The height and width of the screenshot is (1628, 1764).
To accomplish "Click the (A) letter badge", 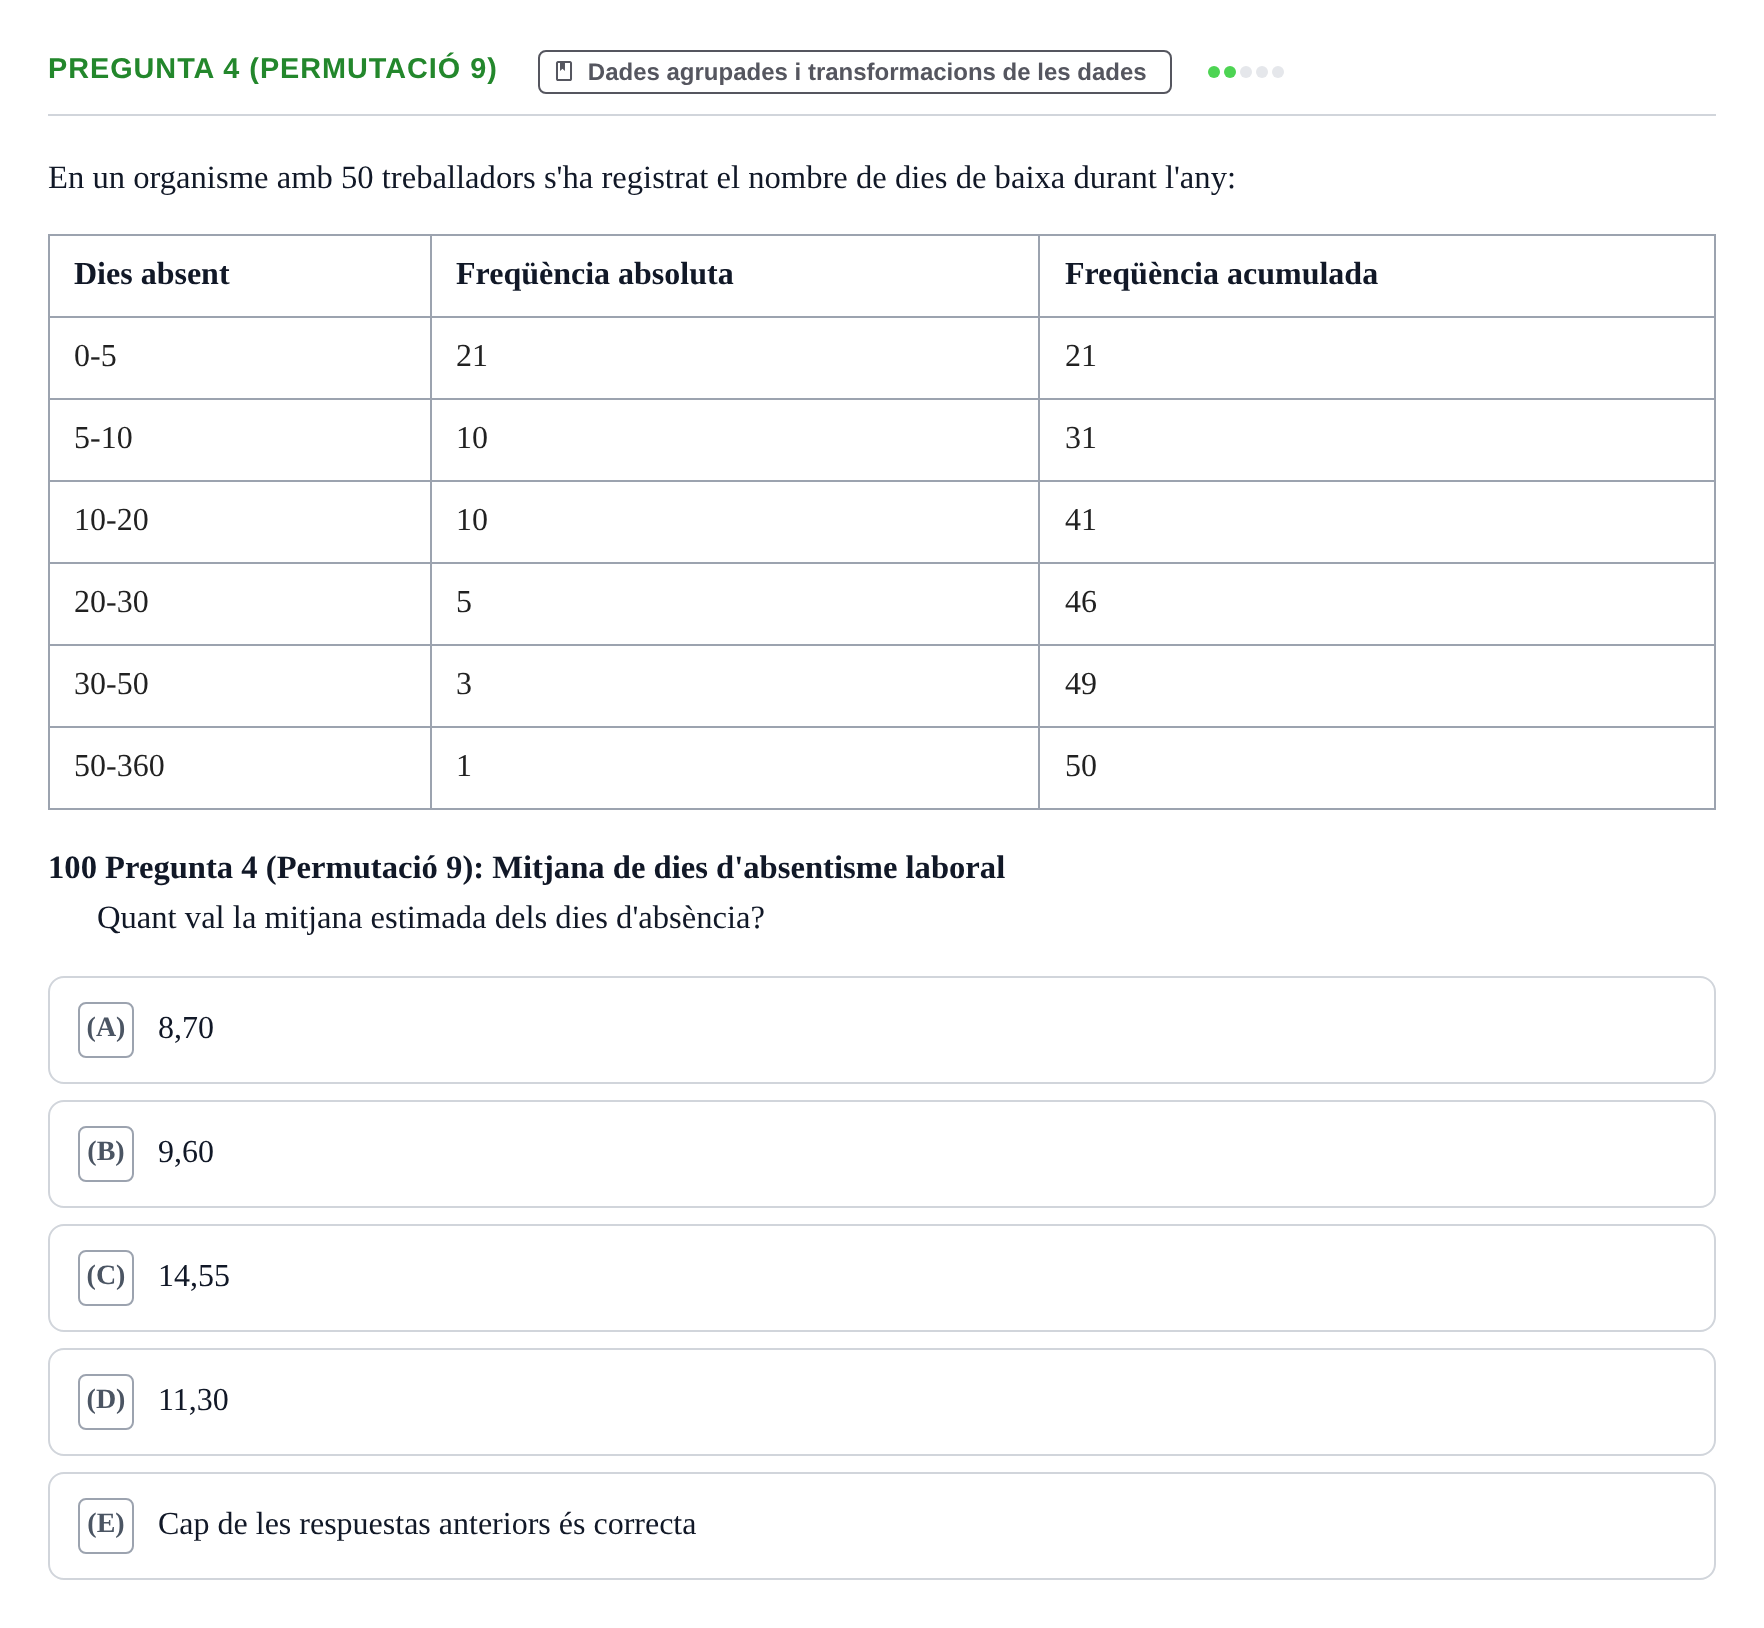I will tap(106, 1030).
